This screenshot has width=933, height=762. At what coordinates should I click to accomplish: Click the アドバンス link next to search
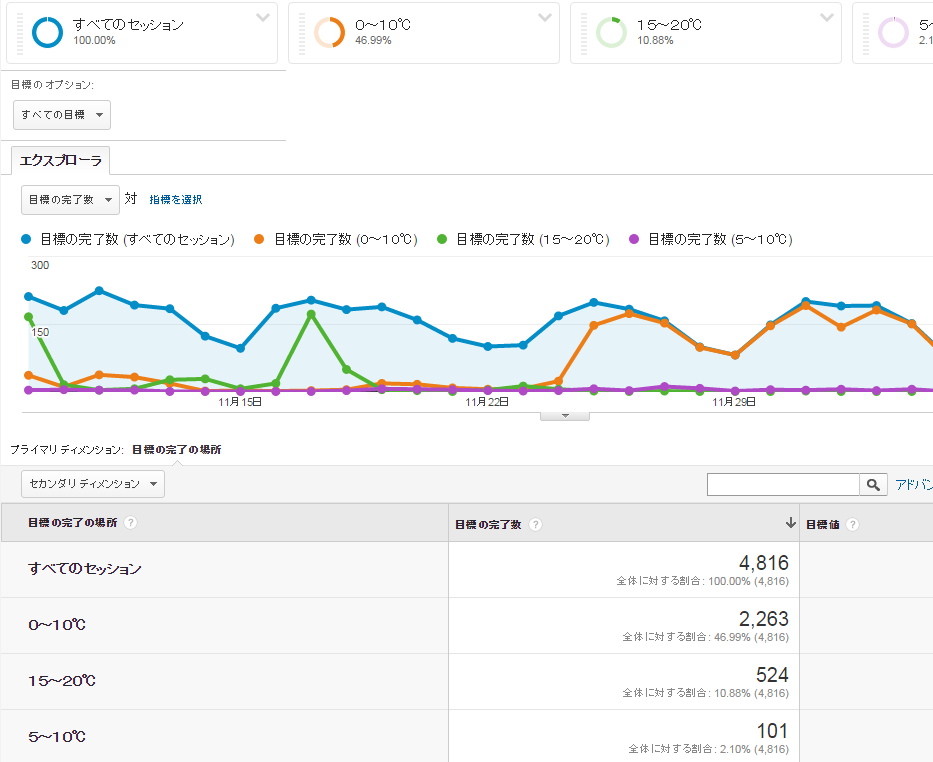click(x=913, y=485)
